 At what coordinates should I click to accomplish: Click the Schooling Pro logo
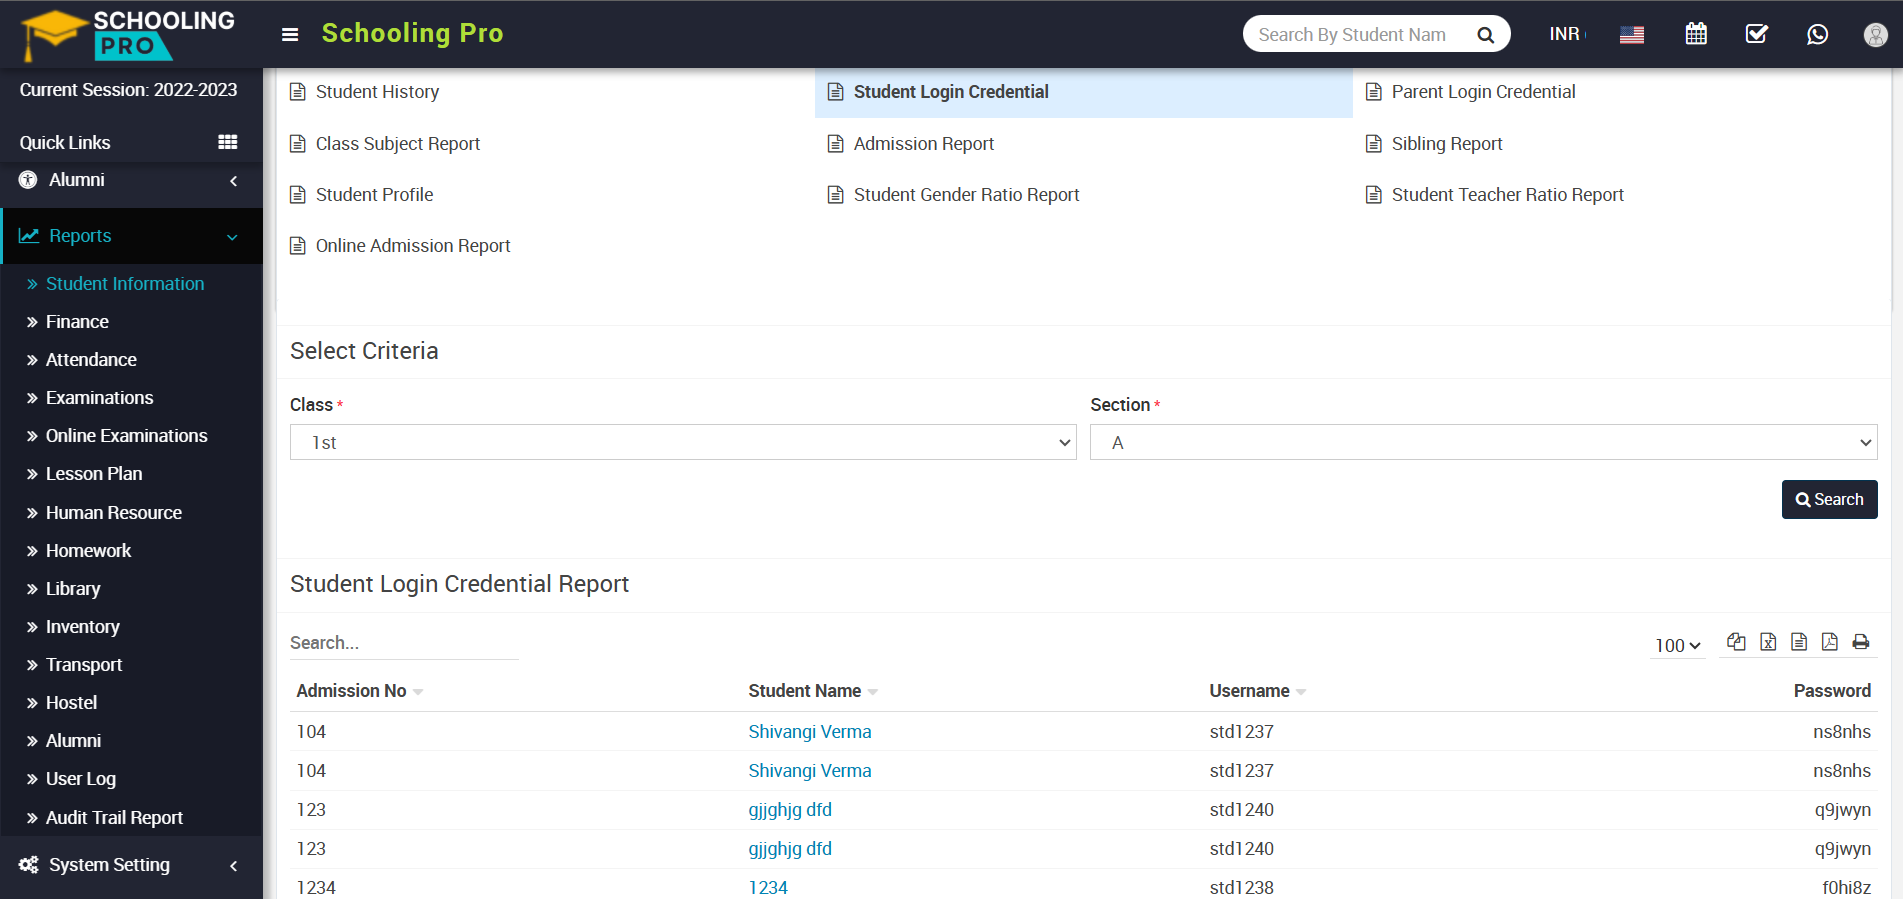(128, 34)
